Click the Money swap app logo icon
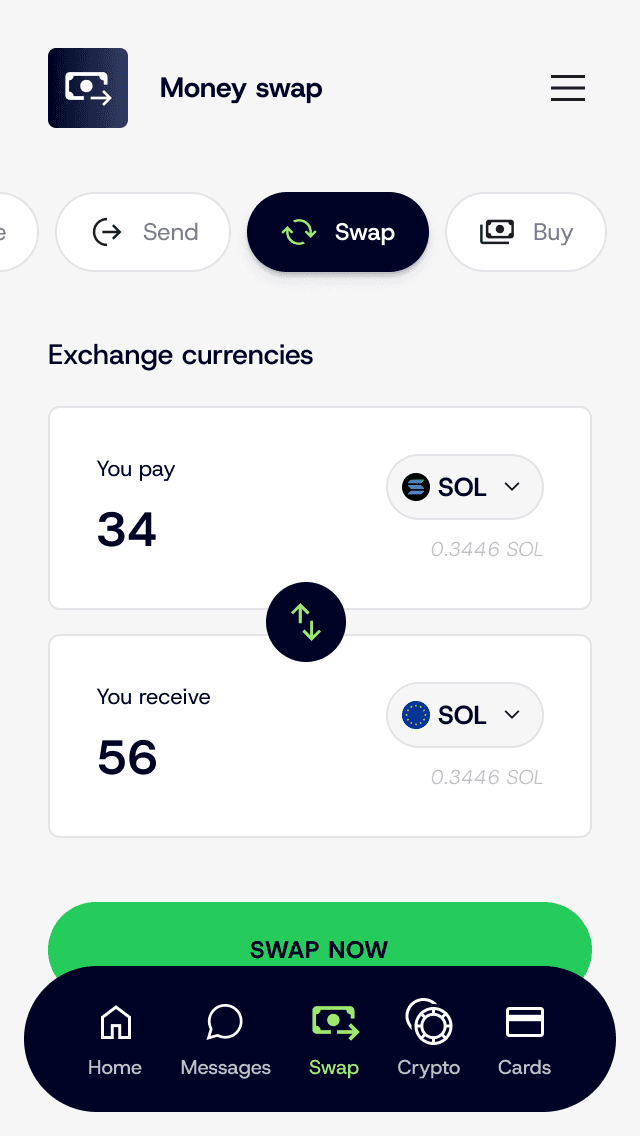 tap(88, 88)
